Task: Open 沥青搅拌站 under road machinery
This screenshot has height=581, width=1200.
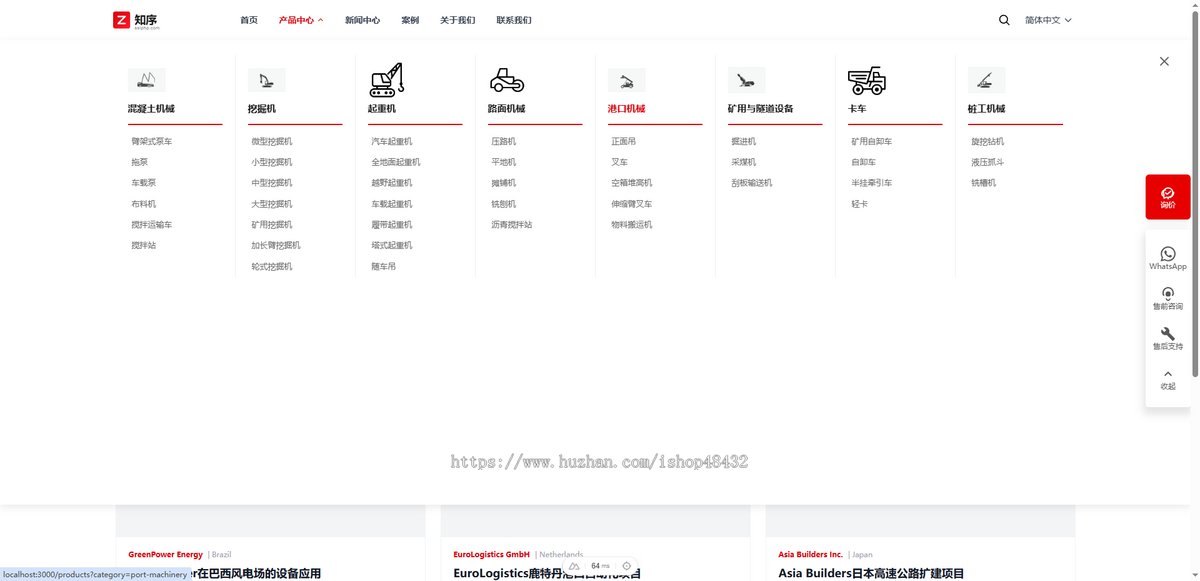Action: point(512,225)
